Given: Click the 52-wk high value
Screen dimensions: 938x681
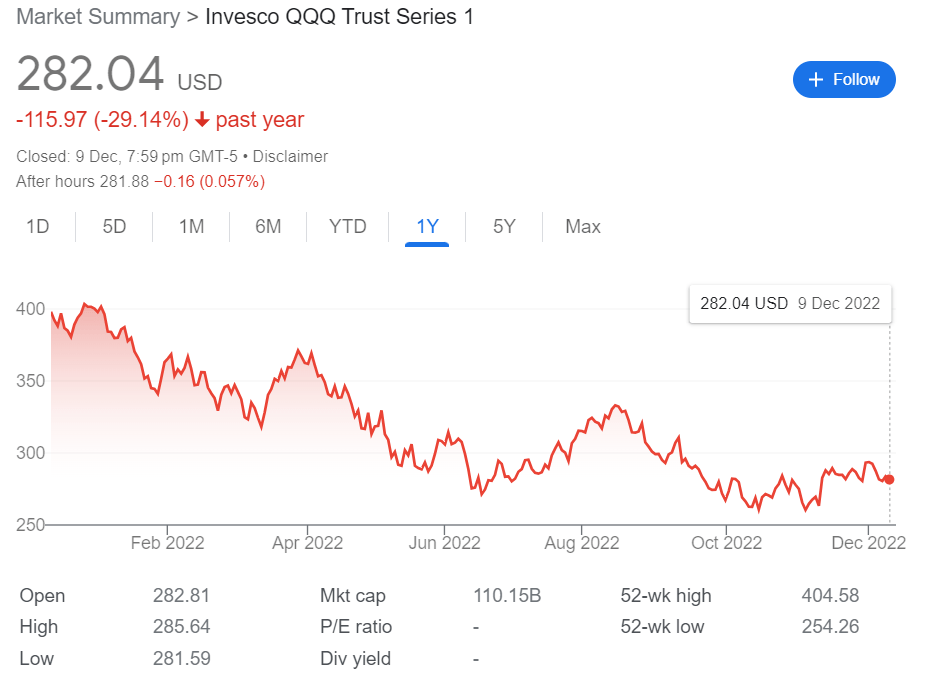Looking at the screenshot, I should tap(830, 596).
